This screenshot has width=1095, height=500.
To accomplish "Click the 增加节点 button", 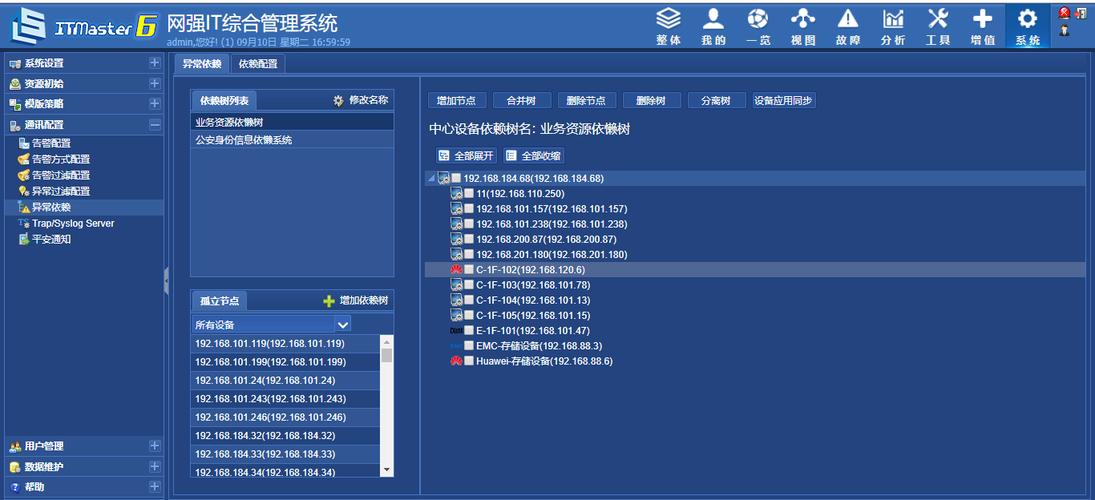I will (x=457, y=101).
